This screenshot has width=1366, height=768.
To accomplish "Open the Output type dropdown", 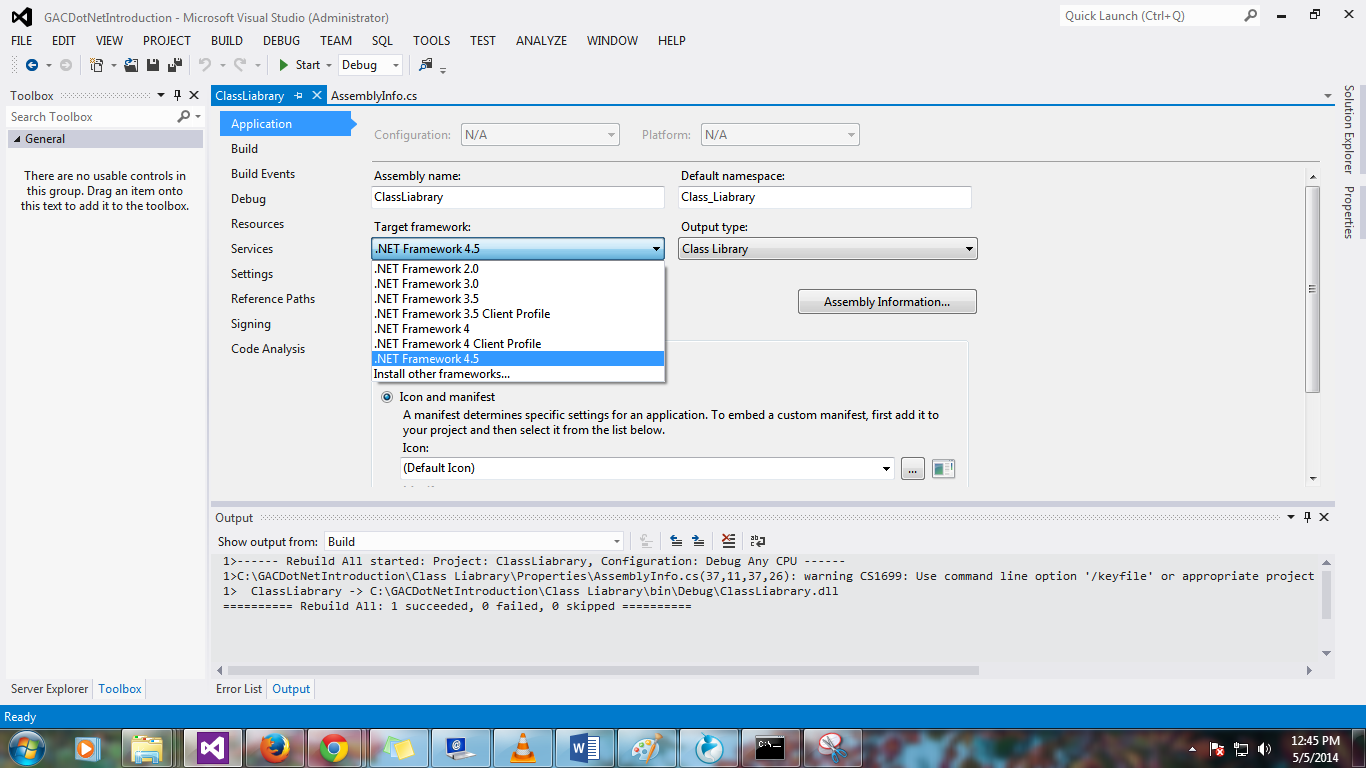I will click(968, 248).
